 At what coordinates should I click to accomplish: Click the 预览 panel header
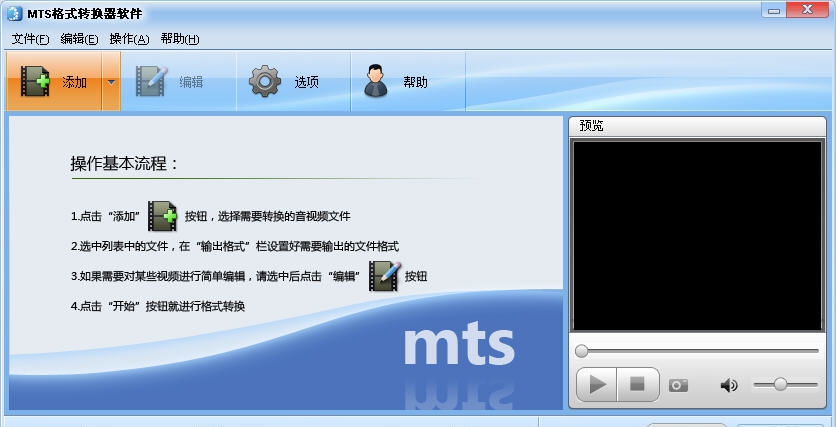tap(697, 126)
